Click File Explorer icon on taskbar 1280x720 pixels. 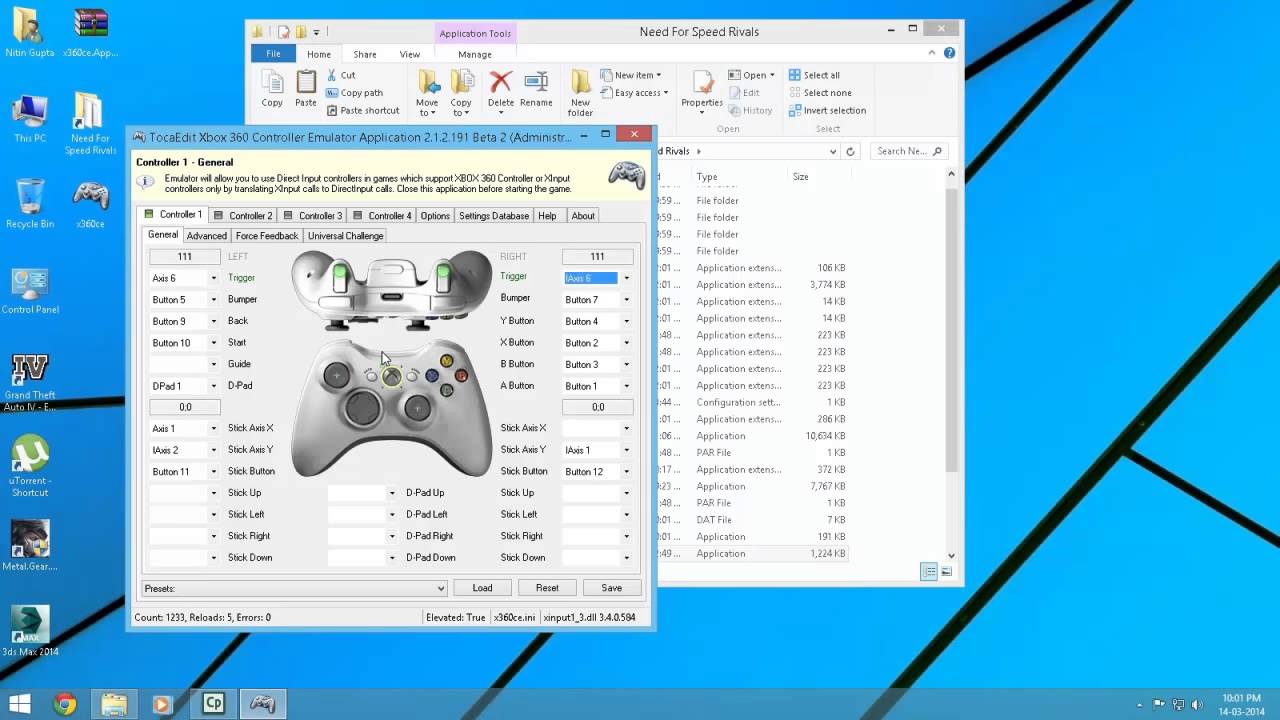pyautogui.click(x=114, y=704)
